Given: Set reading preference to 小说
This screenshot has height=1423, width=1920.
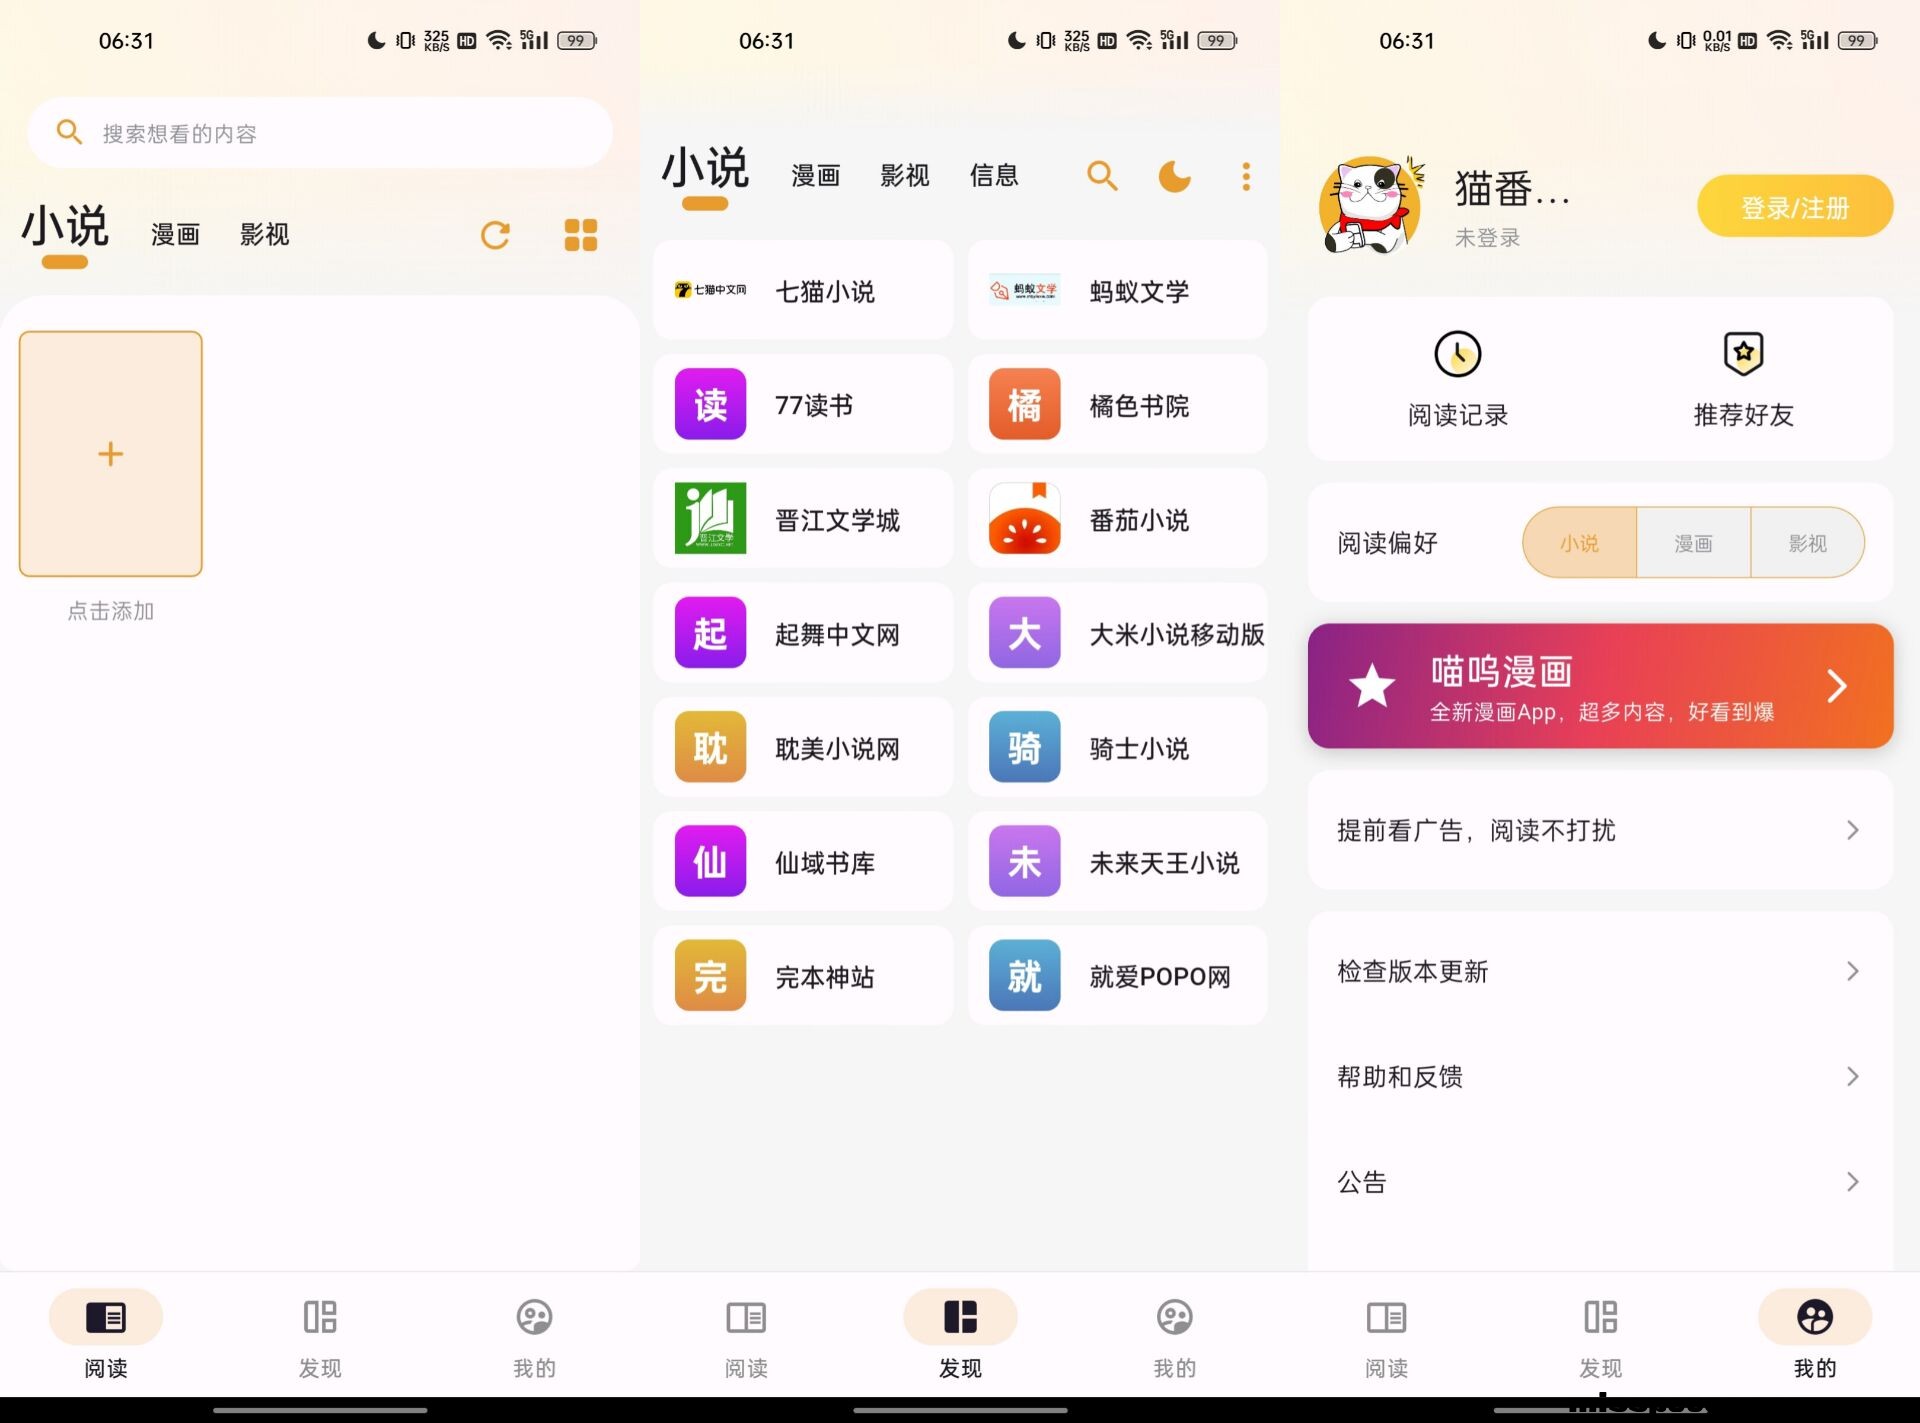Looking at the screenshot, I should click(1580, 543).
